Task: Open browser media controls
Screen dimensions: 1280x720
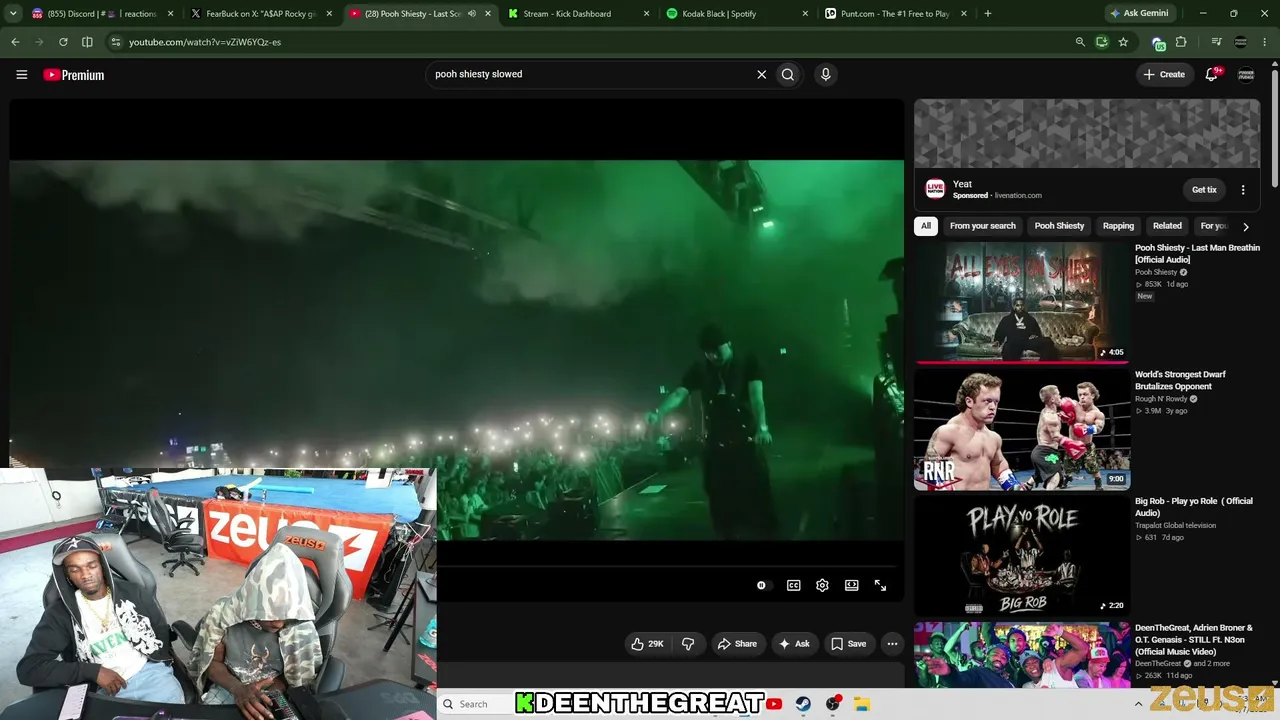Action: click(x=1216, y=42)
